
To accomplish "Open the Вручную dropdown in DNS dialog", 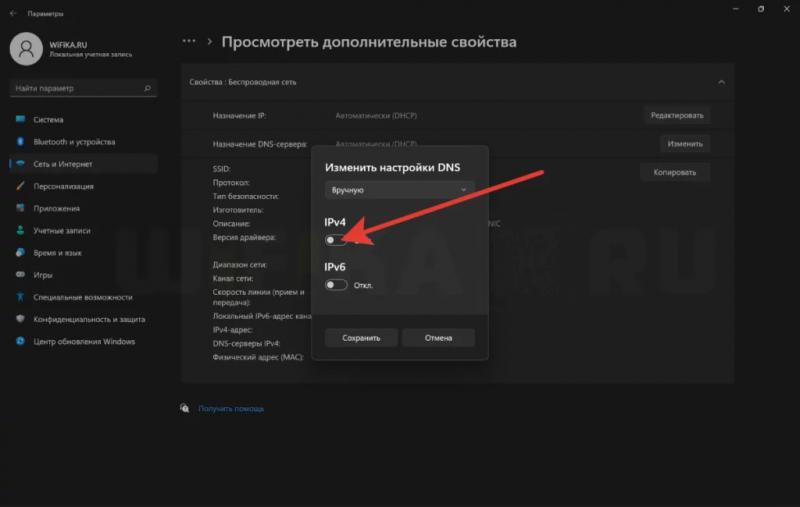I will tap(399, 190).
